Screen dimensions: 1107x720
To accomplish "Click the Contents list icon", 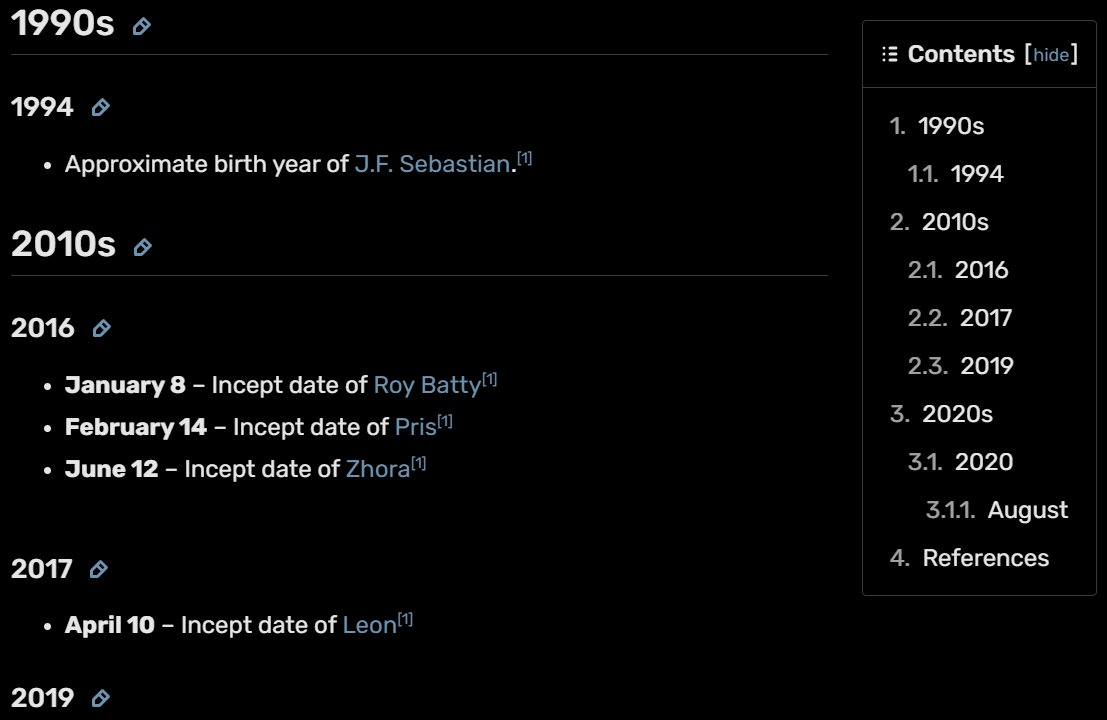I will 889,54.
